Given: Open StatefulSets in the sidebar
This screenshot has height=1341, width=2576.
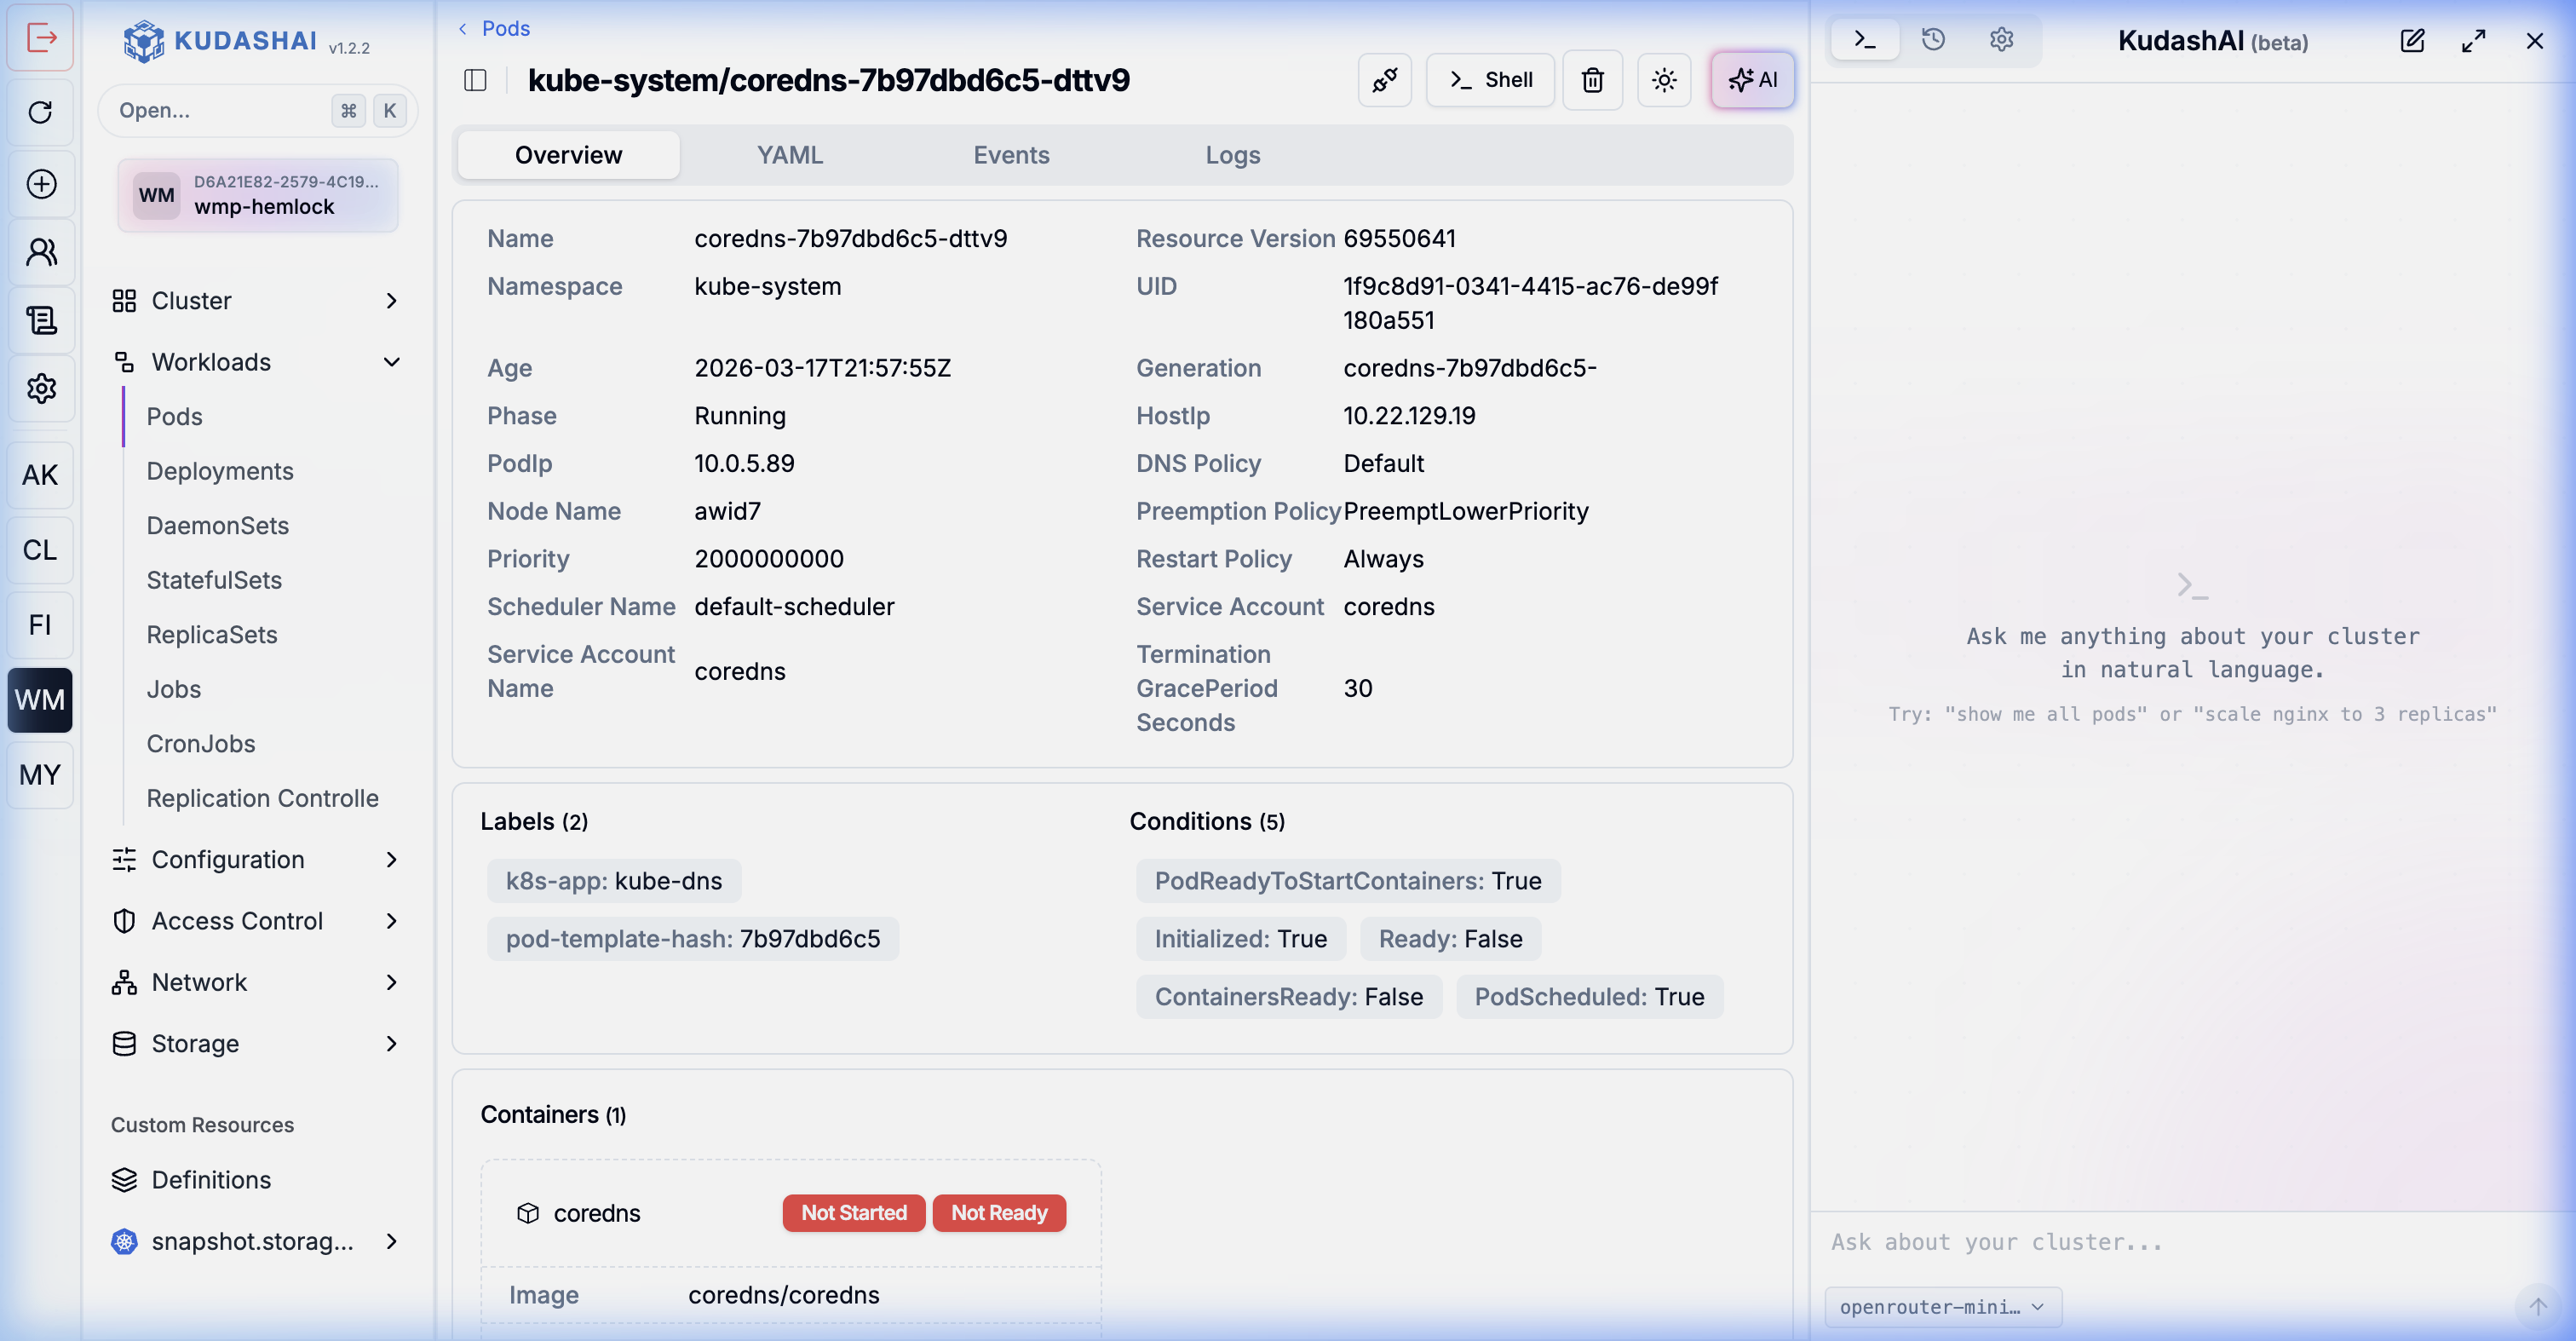Looking at the screenshot, I should (x=214, y=580).
